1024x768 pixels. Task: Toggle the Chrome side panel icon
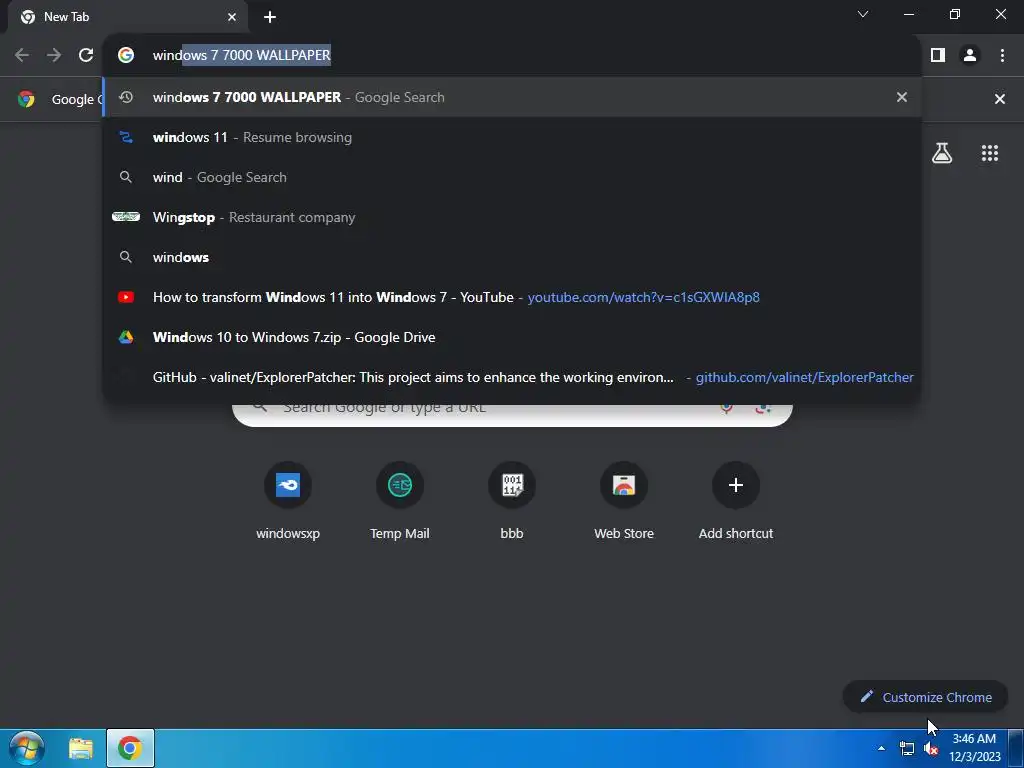point(938,56)
